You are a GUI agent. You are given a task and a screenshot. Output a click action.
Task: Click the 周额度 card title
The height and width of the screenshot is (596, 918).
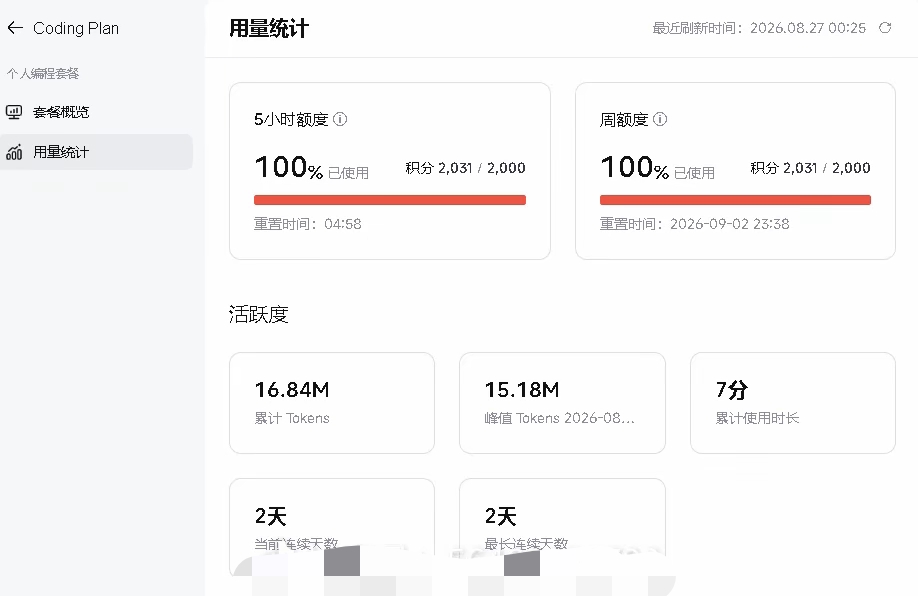[x=624, y=119]
